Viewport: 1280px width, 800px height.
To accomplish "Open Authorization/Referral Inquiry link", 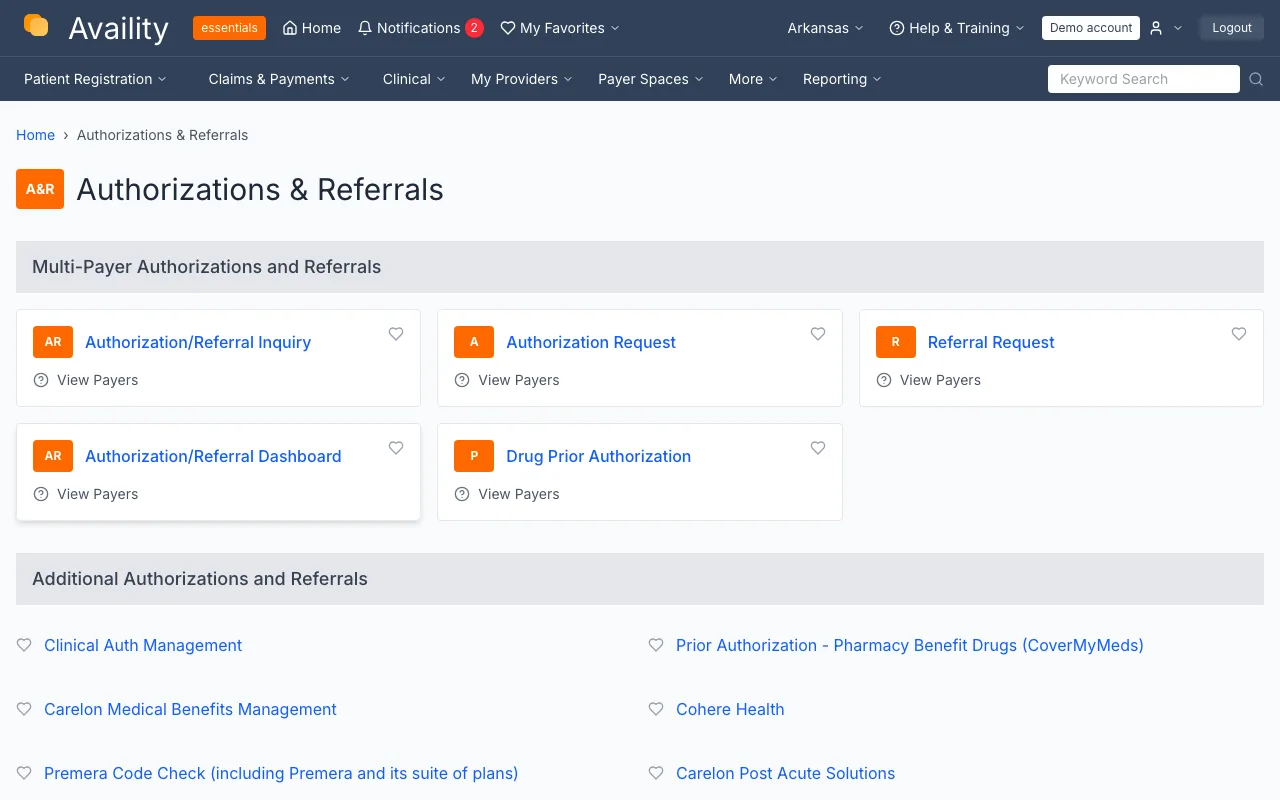I will click(x=198, y=342).
